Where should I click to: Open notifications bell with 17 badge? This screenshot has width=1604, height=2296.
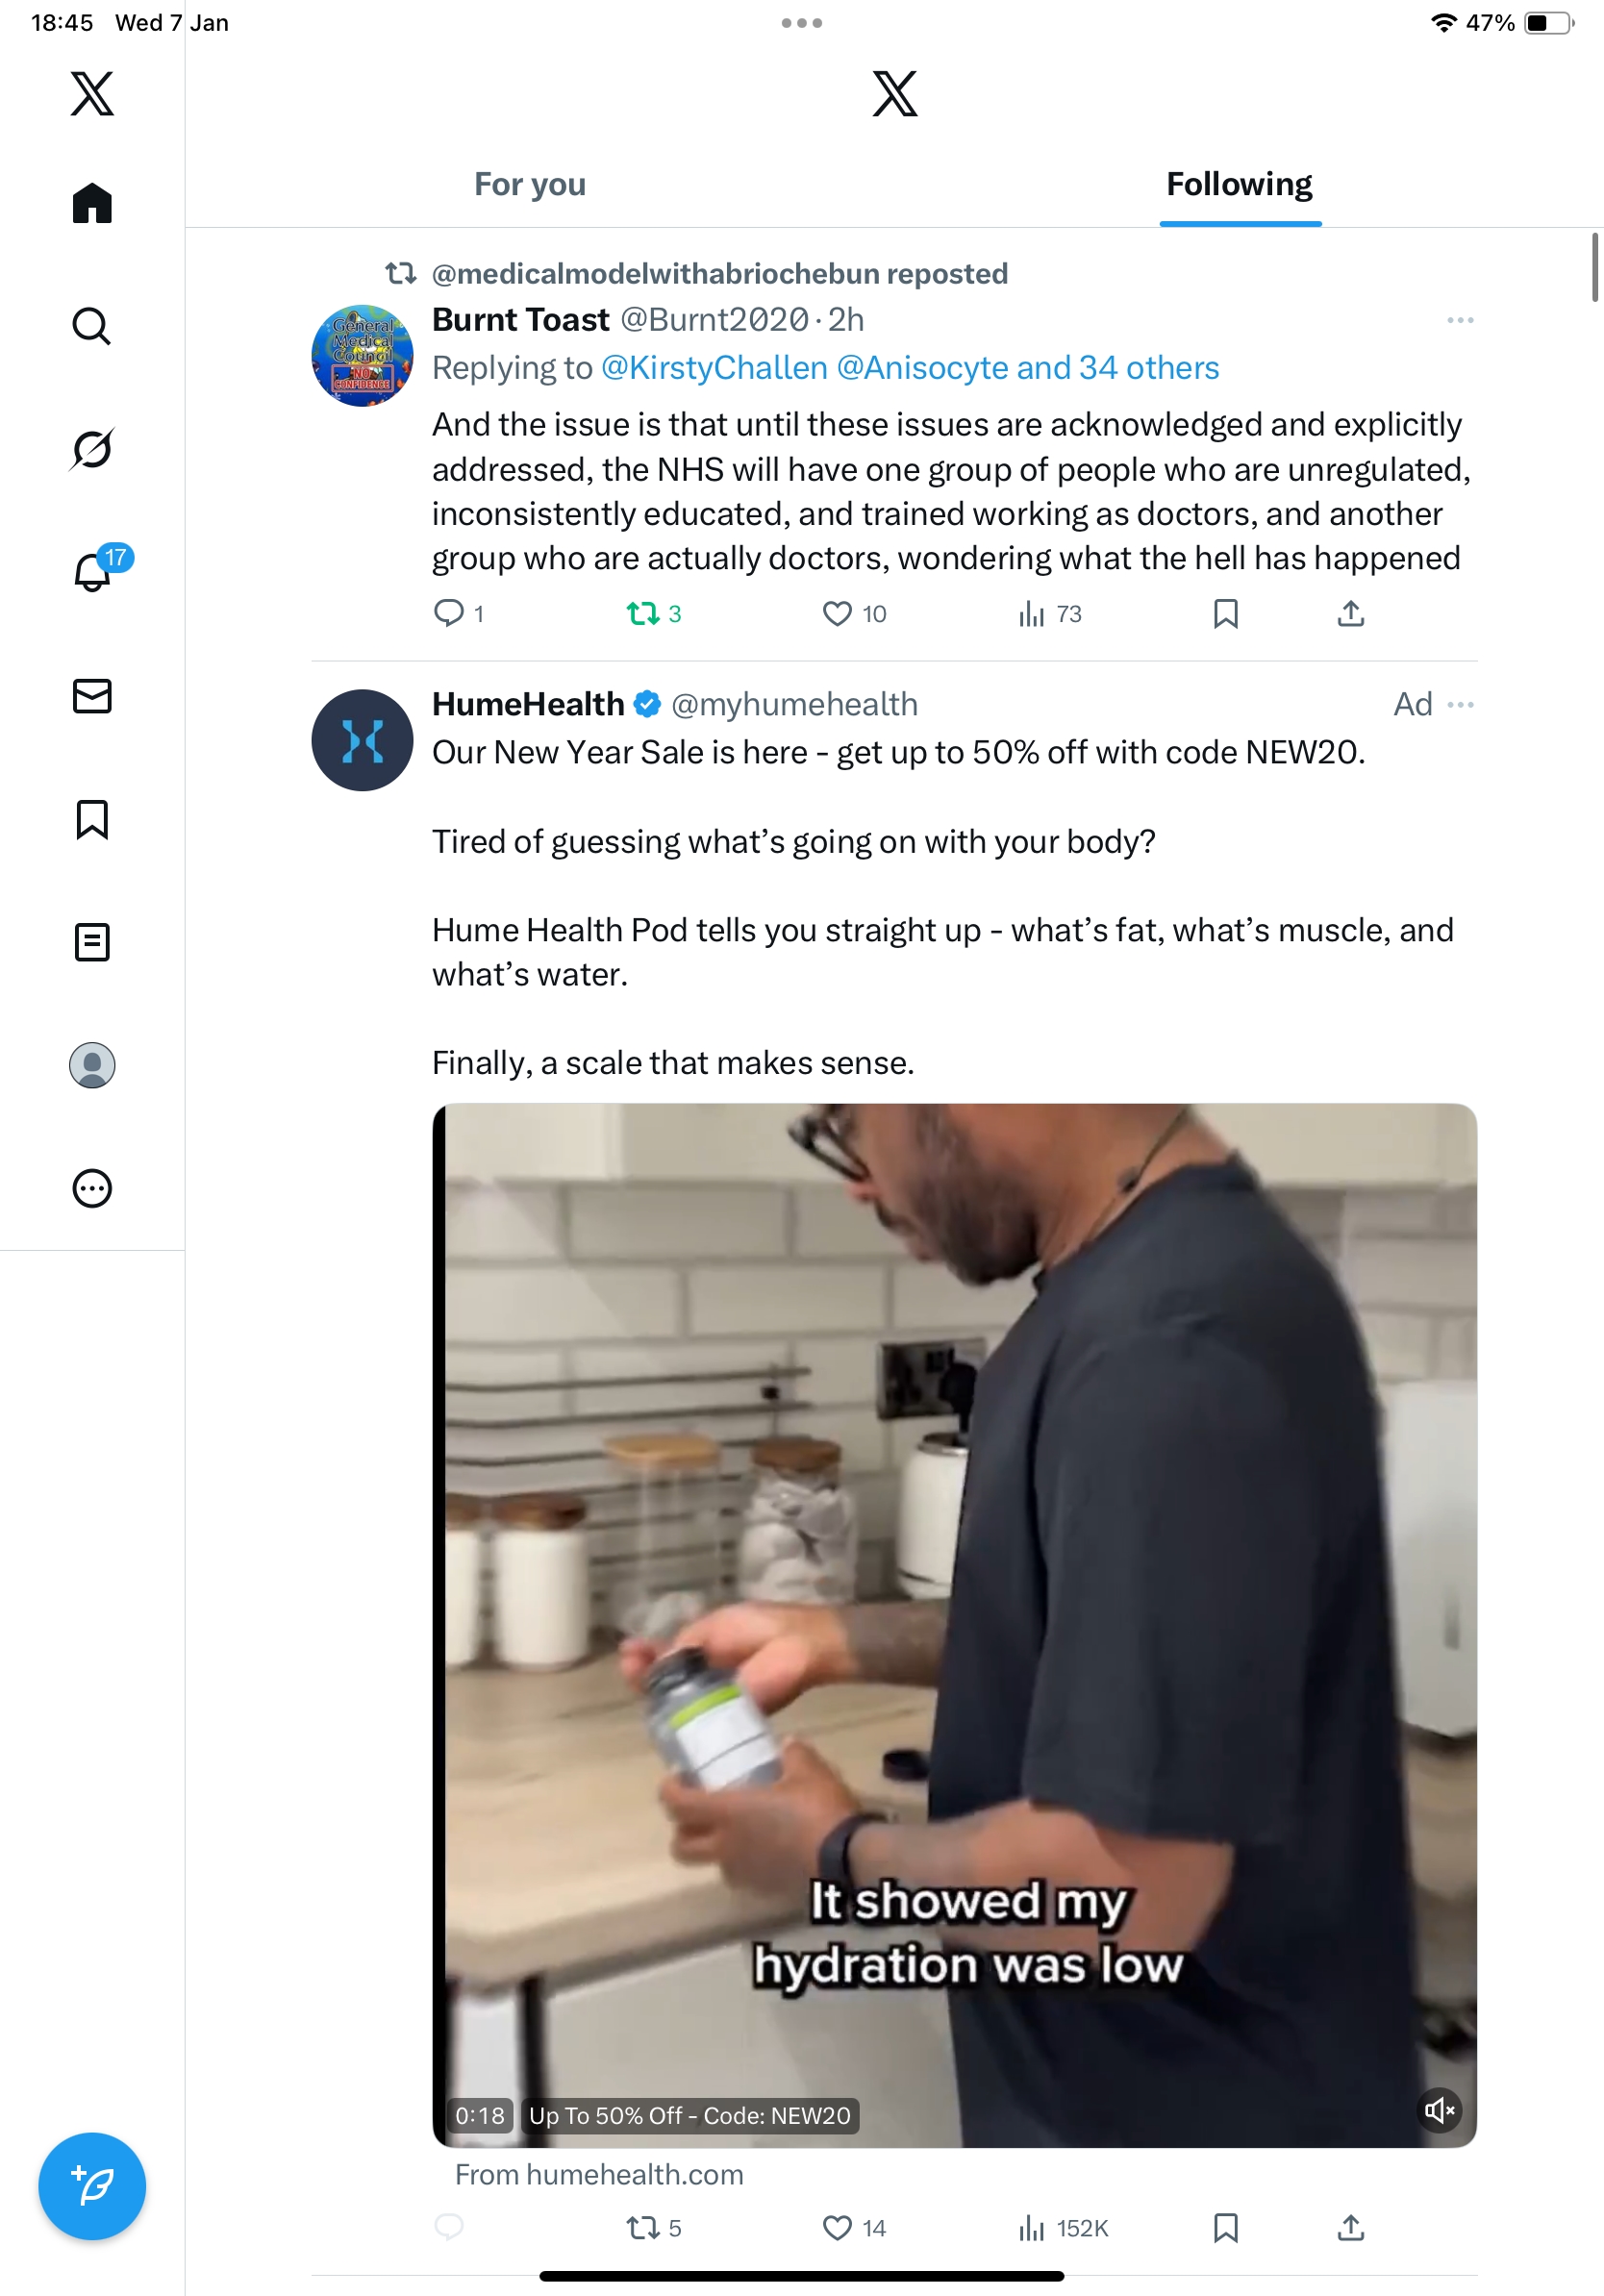click(x=93, y=572)
